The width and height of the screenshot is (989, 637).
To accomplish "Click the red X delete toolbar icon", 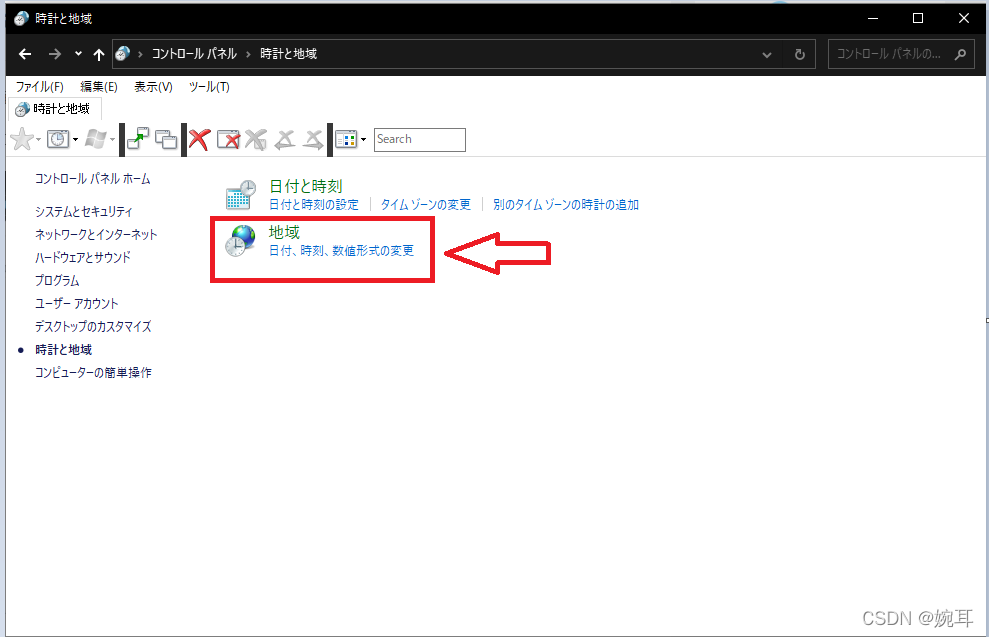I will tap(198, 139).
